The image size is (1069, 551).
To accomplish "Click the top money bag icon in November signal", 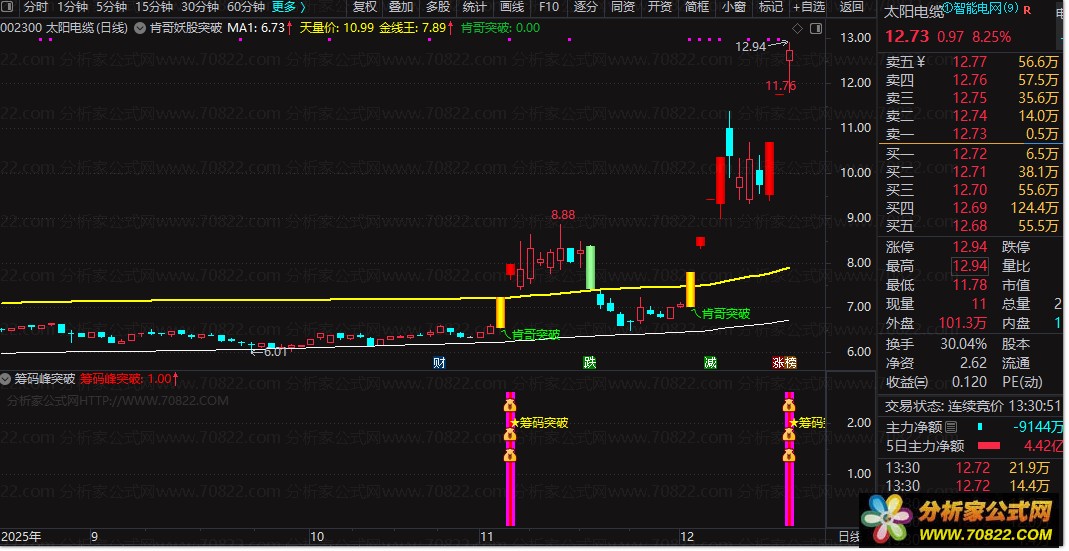I will (x=509, y=406).
